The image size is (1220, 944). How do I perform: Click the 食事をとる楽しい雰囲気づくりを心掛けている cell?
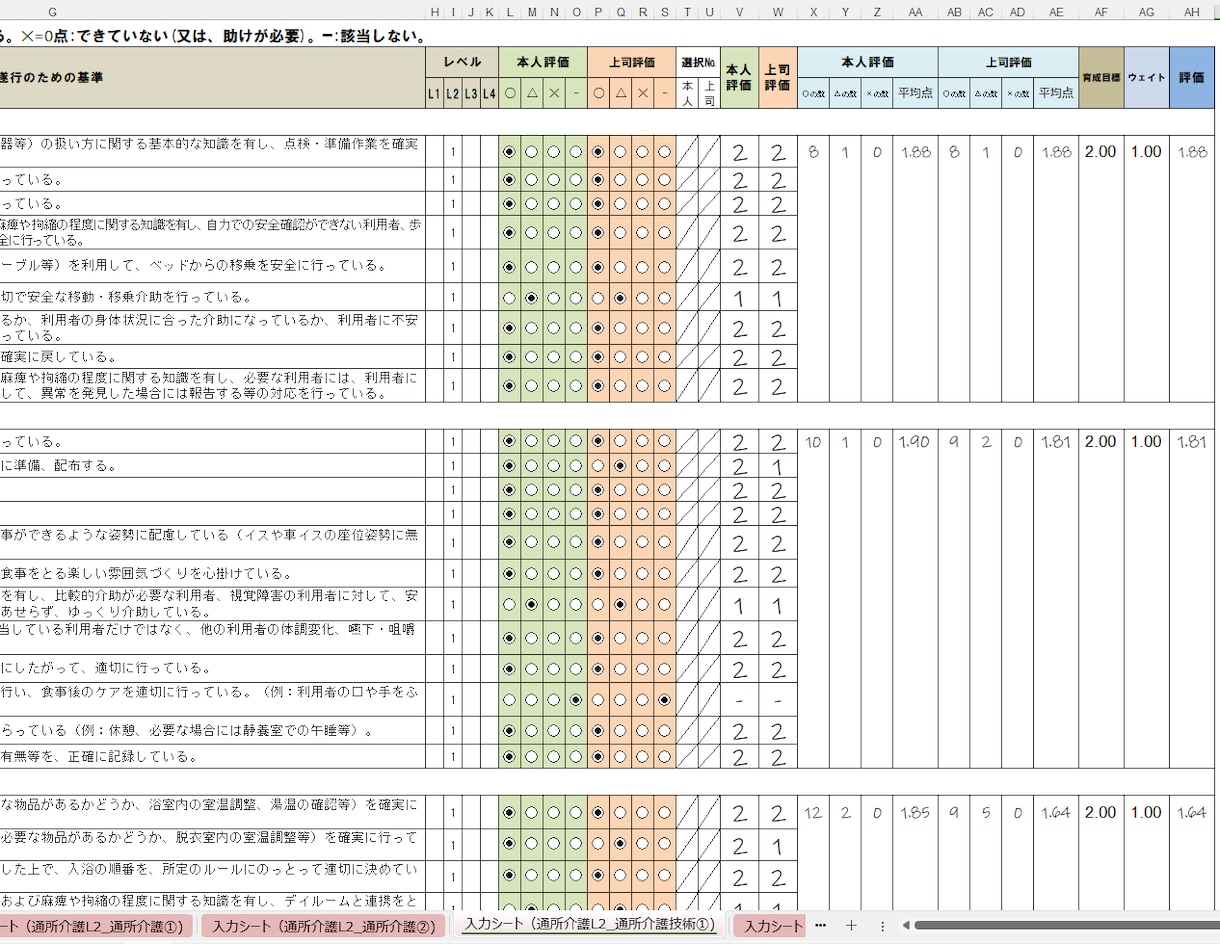(213, 574)
